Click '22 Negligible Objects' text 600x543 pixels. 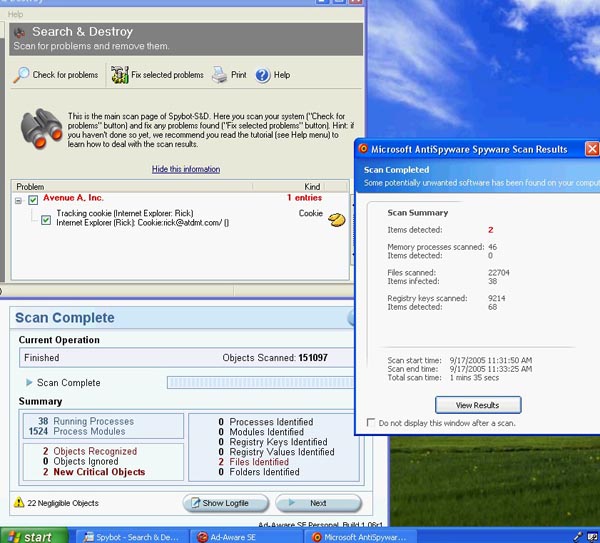click(63, 503)
